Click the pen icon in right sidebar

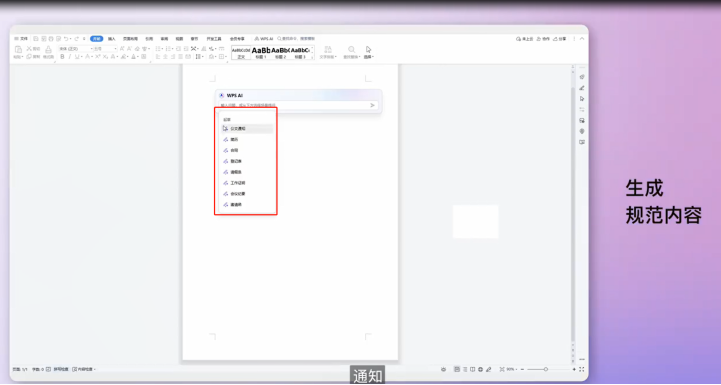(x=582, y=88)
